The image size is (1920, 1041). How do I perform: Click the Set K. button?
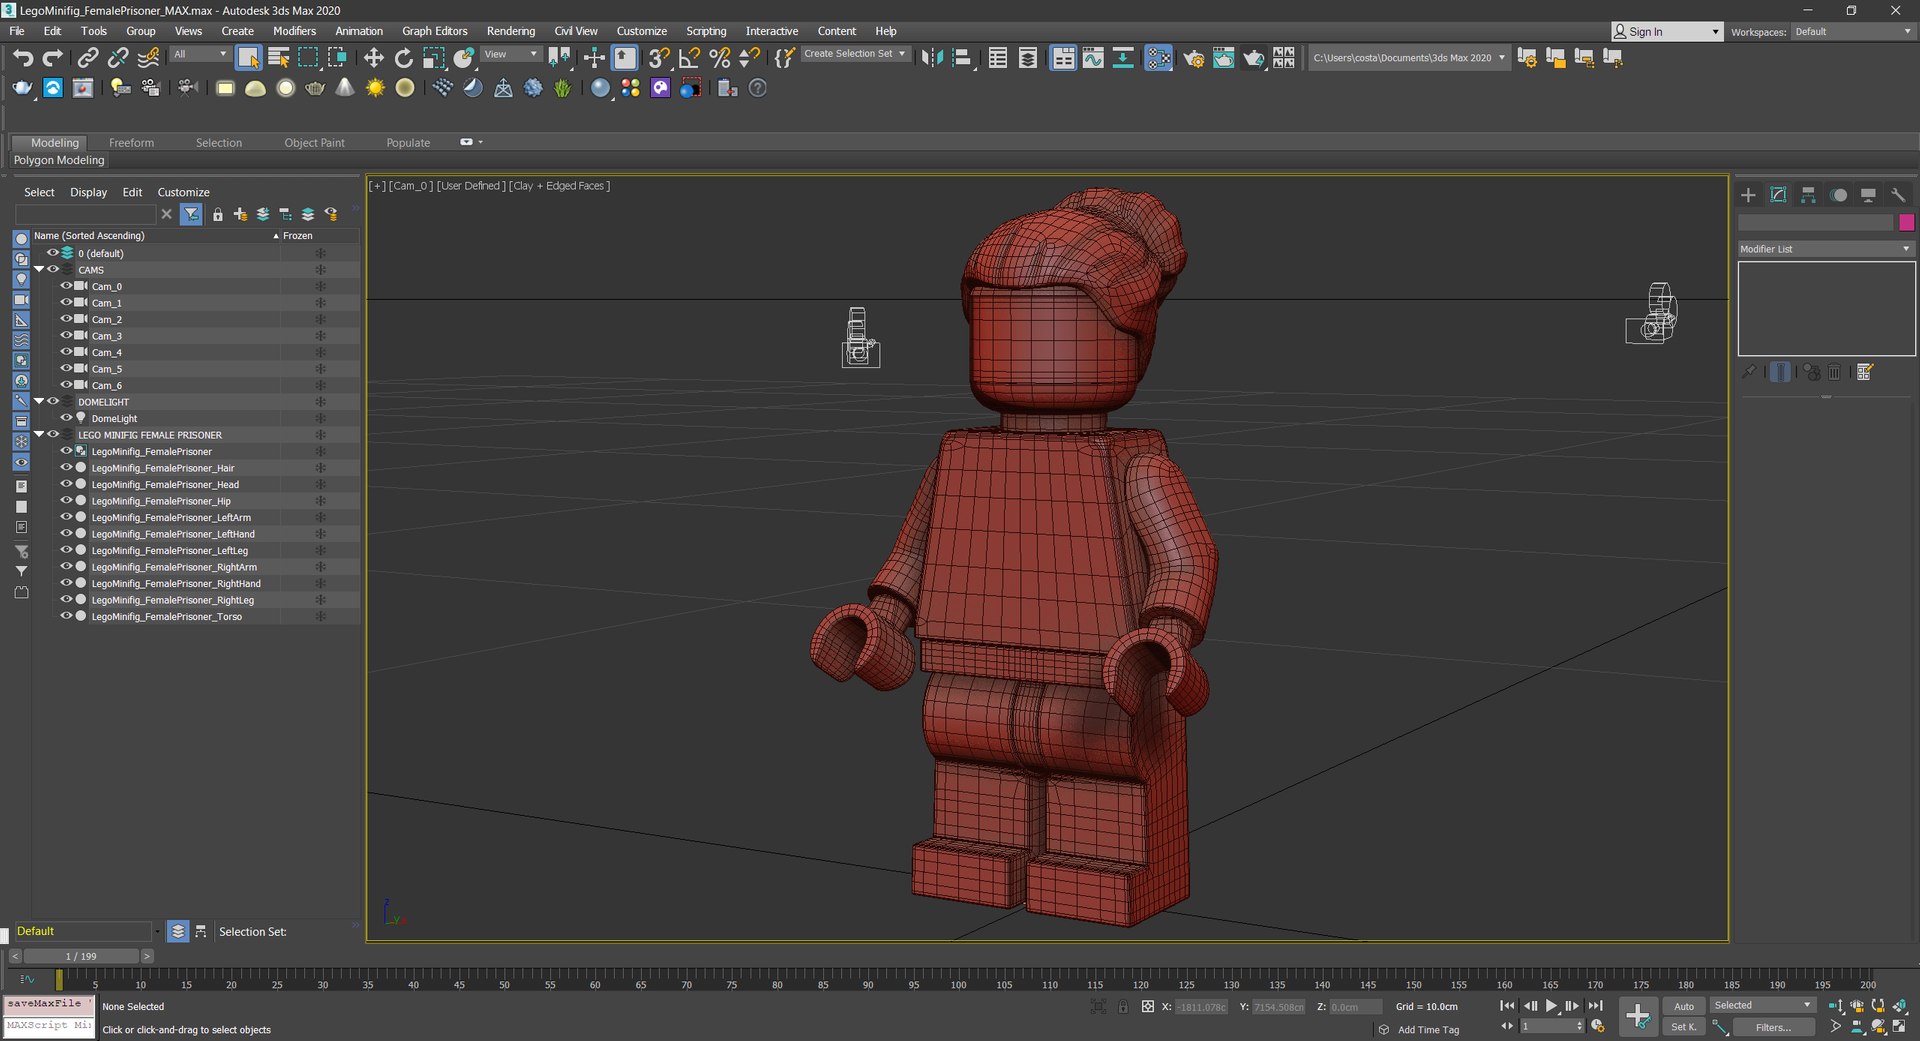click(x=1684, y=1027)
